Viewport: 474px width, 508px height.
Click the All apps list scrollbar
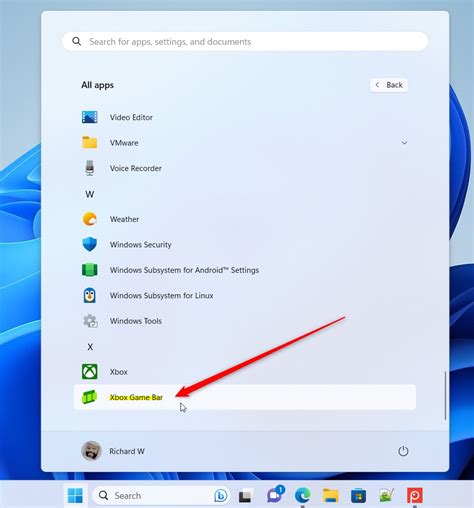pos(445,395)
